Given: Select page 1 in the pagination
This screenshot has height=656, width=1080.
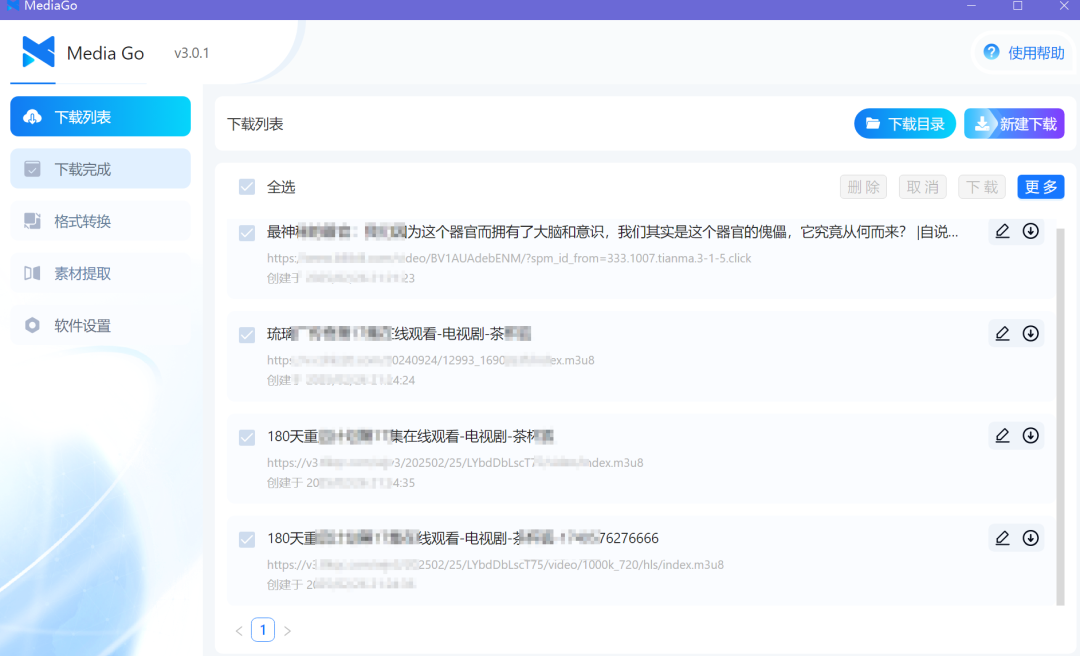Looking at the screenshot, I should tap(263, 630).
